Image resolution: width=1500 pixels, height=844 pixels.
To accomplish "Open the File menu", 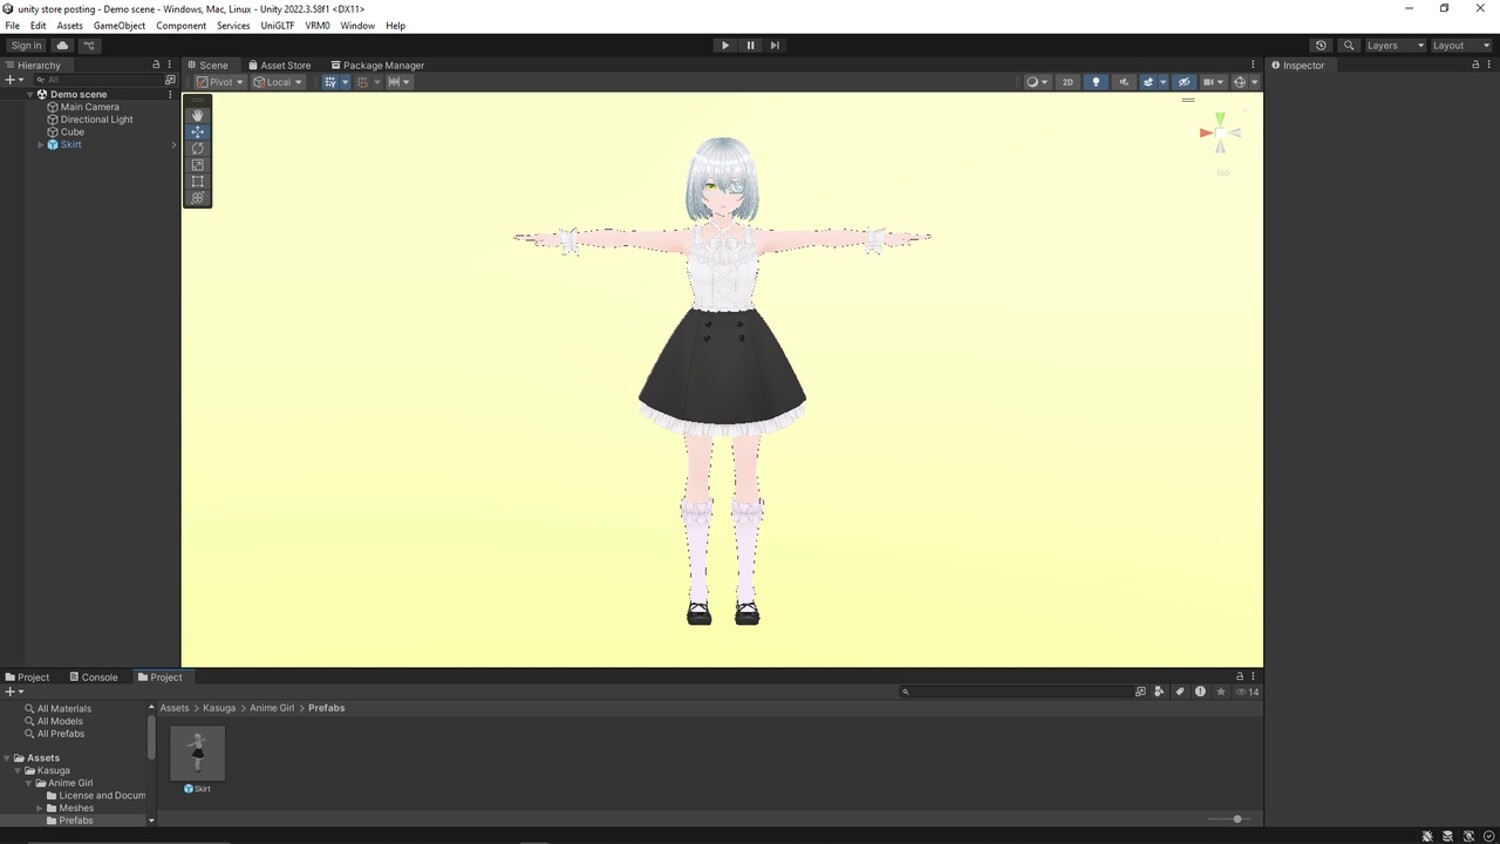I will click(x=12, y=26).
